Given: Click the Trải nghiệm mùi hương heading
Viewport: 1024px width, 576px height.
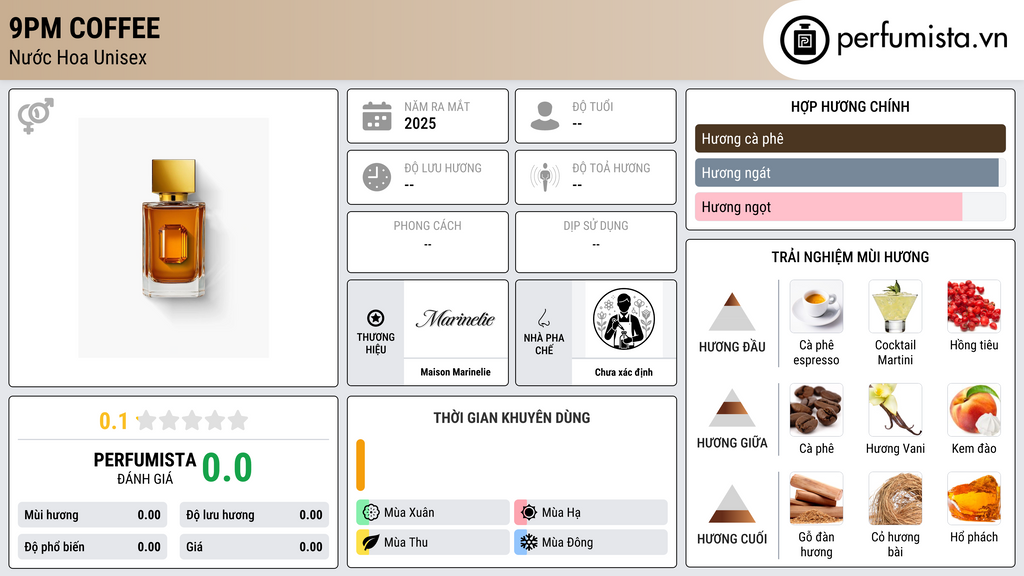Looking at the screenshot, I should 850,257.
